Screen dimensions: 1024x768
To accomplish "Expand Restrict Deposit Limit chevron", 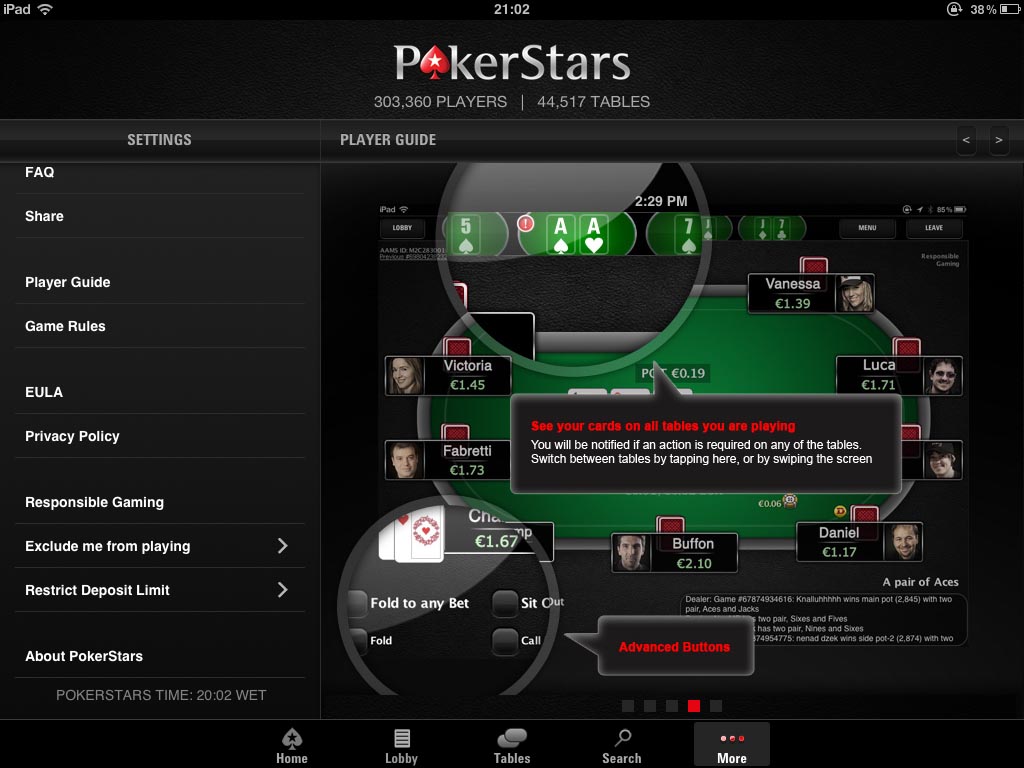I will click(283, 590).
